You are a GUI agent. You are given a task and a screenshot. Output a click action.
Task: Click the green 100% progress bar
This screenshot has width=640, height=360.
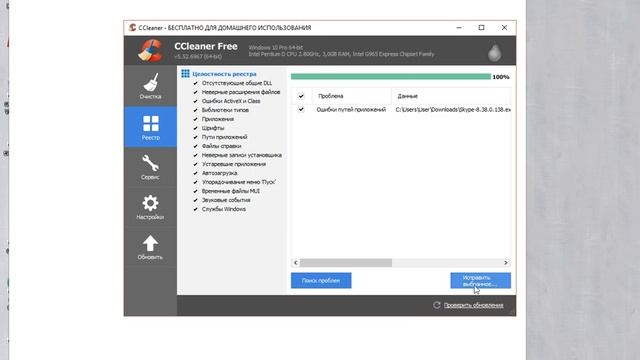tap(391, 76)
